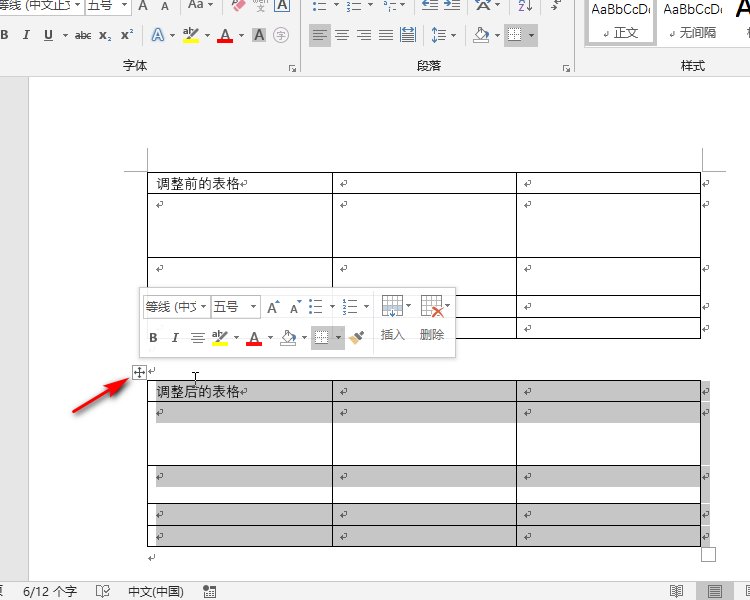Increase font size in mini toolbar
This screenshot has height=600, width=750.
(273, 307)
